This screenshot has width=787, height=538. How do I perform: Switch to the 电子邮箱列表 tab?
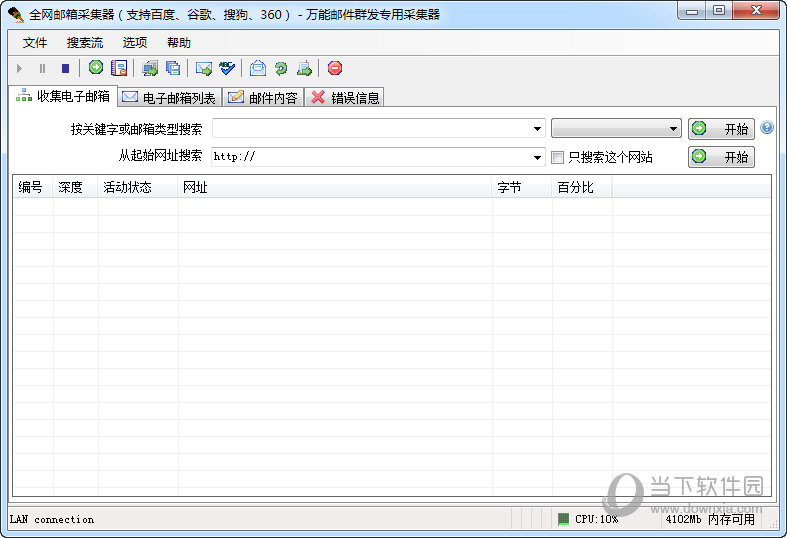coord(170,97)
